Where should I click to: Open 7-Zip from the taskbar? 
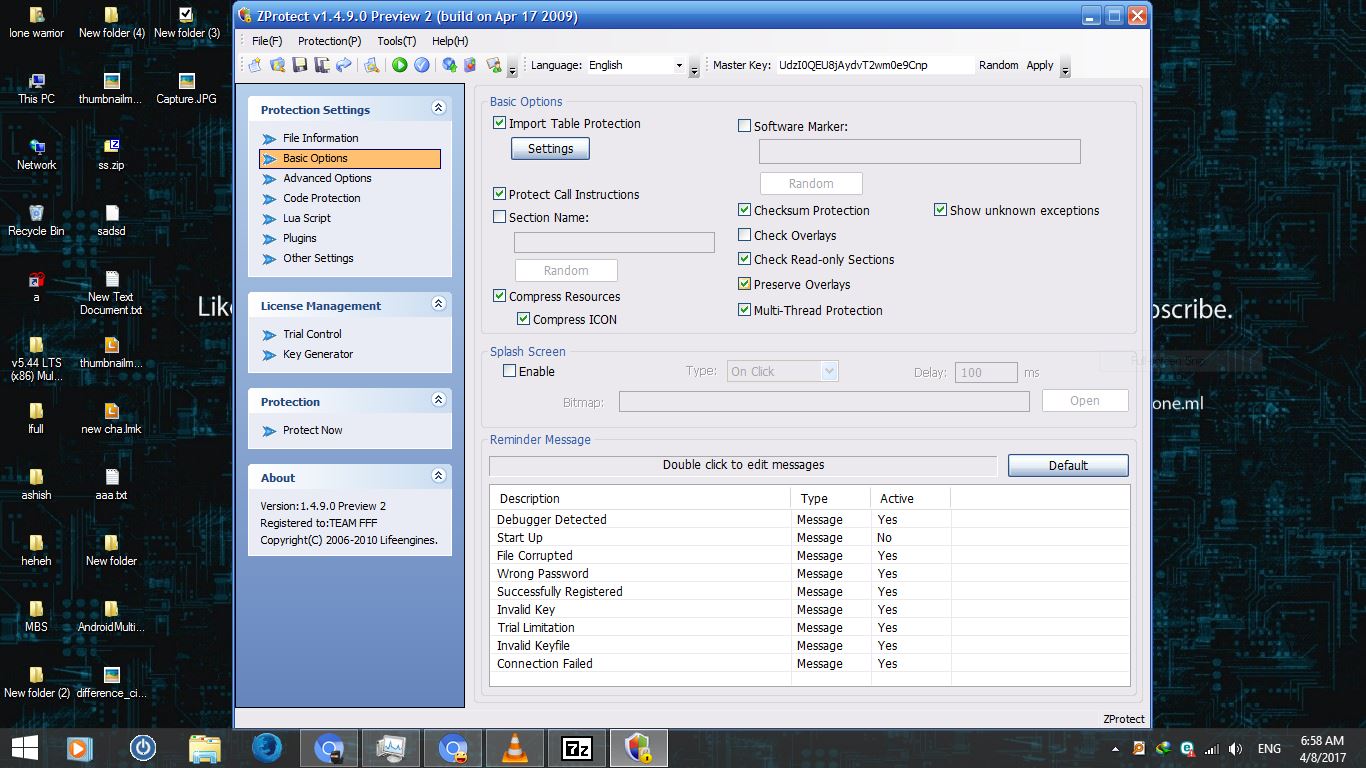tap(577, 748)
